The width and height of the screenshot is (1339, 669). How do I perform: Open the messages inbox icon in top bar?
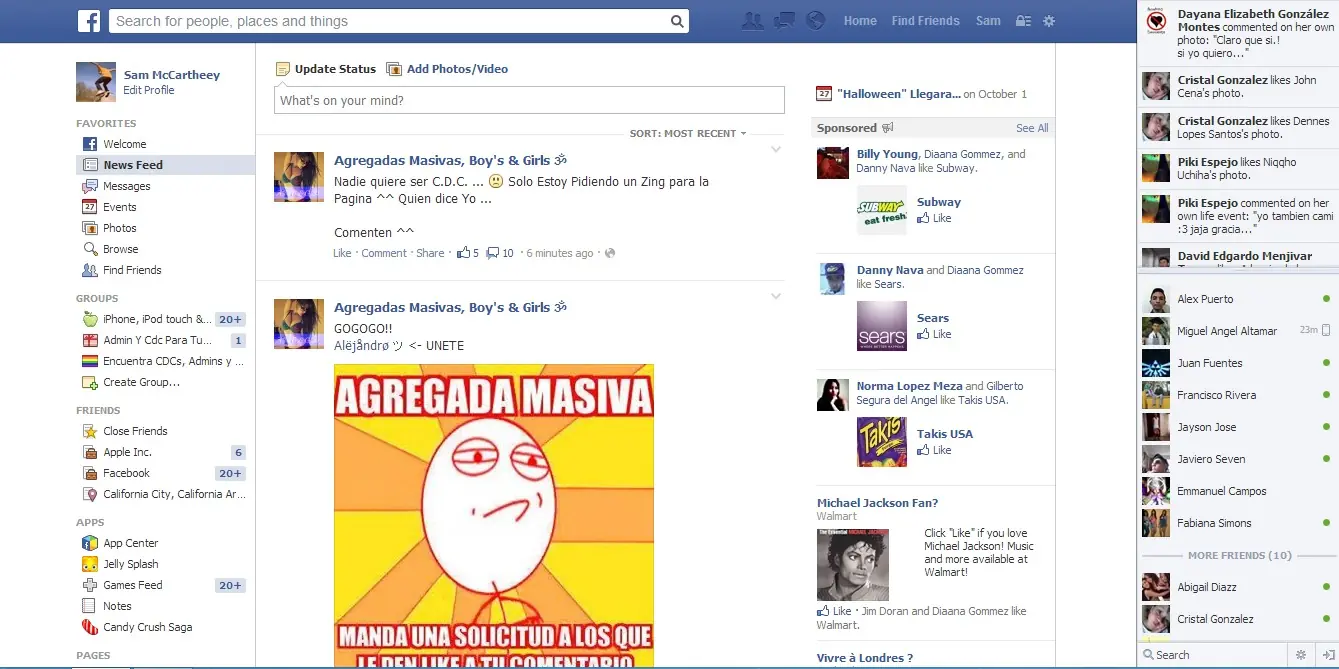click(784, 20)
